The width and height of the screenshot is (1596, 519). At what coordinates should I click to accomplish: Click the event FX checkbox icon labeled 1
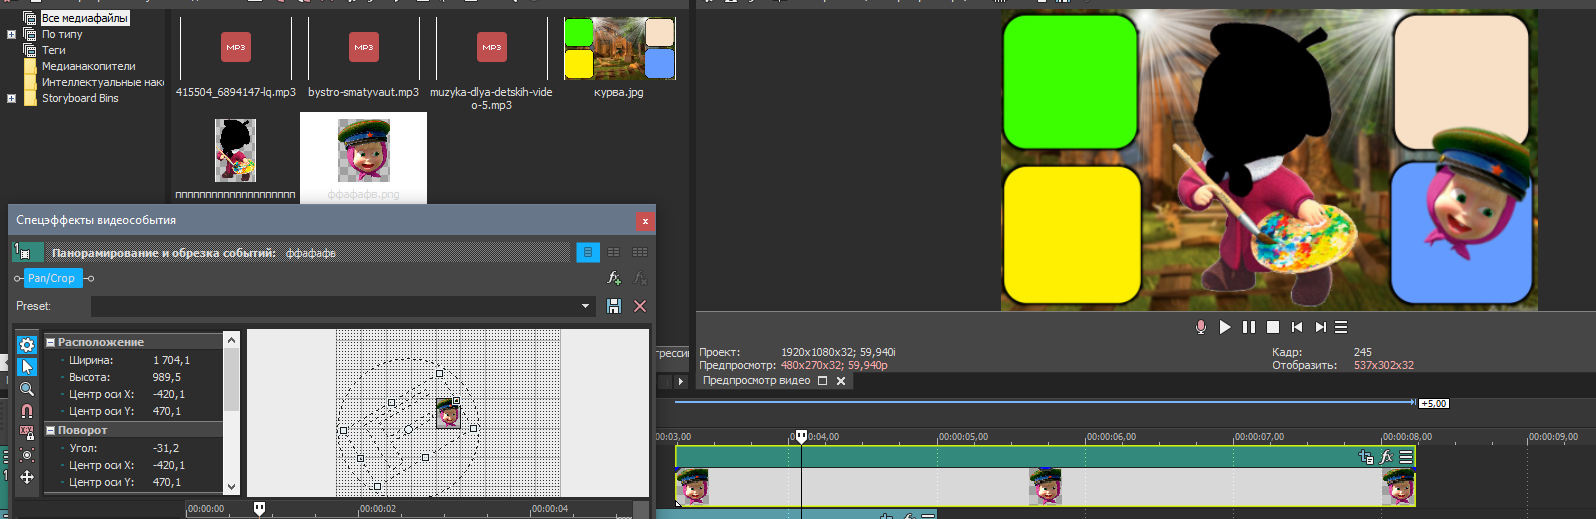click(27, 252)
